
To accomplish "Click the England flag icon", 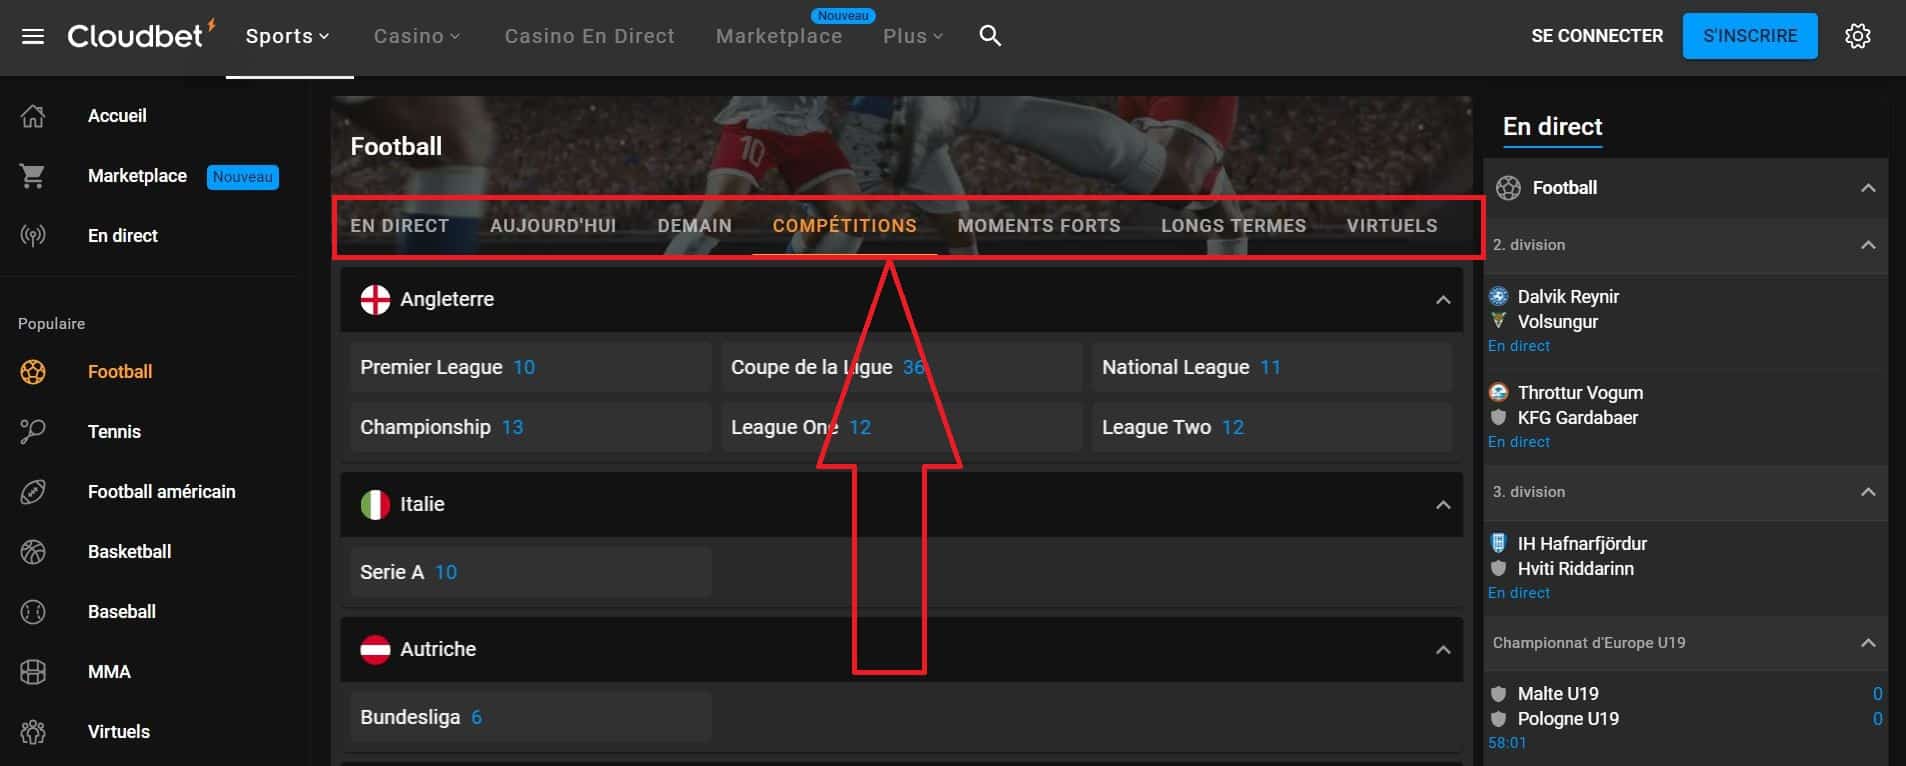I will coord(375,299).
